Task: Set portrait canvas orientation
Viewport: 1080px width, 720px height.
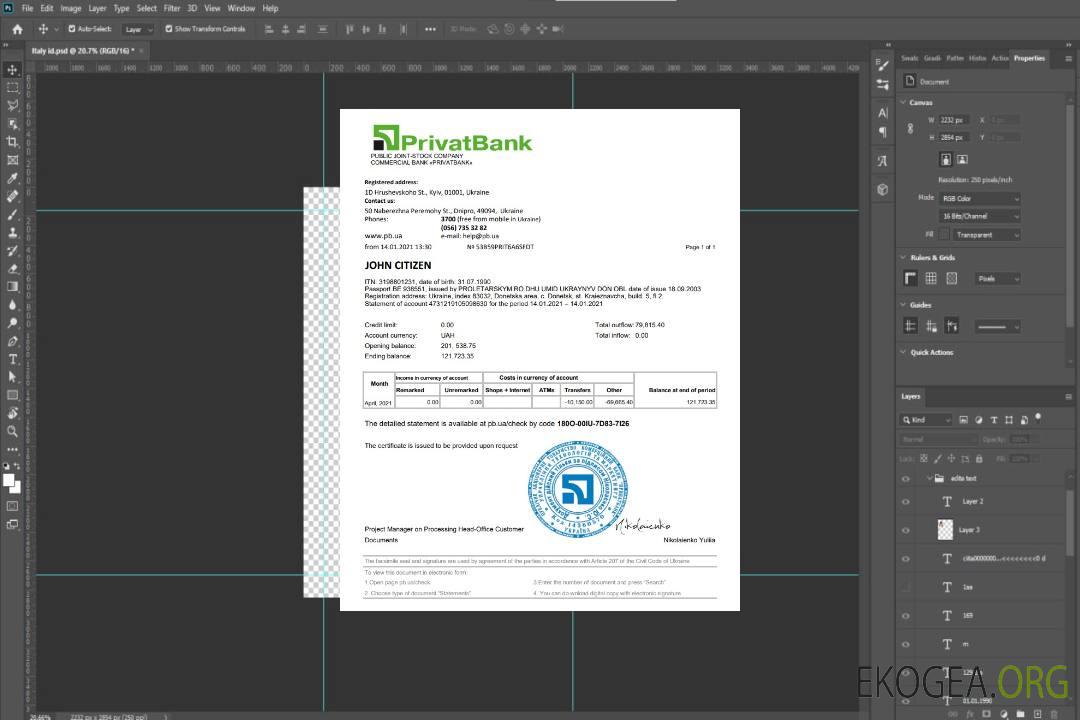Action: (x=946, y=160)
